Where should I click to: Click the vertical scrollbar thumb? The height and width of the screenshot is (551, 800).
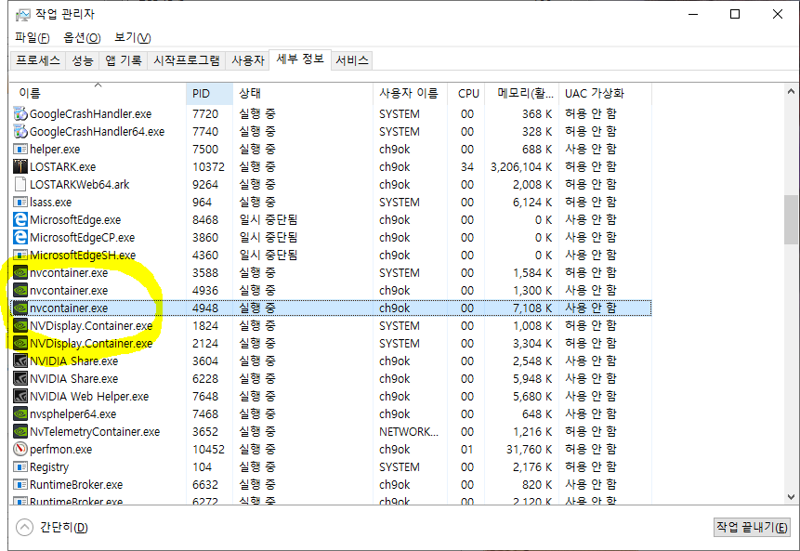point(791,220)
